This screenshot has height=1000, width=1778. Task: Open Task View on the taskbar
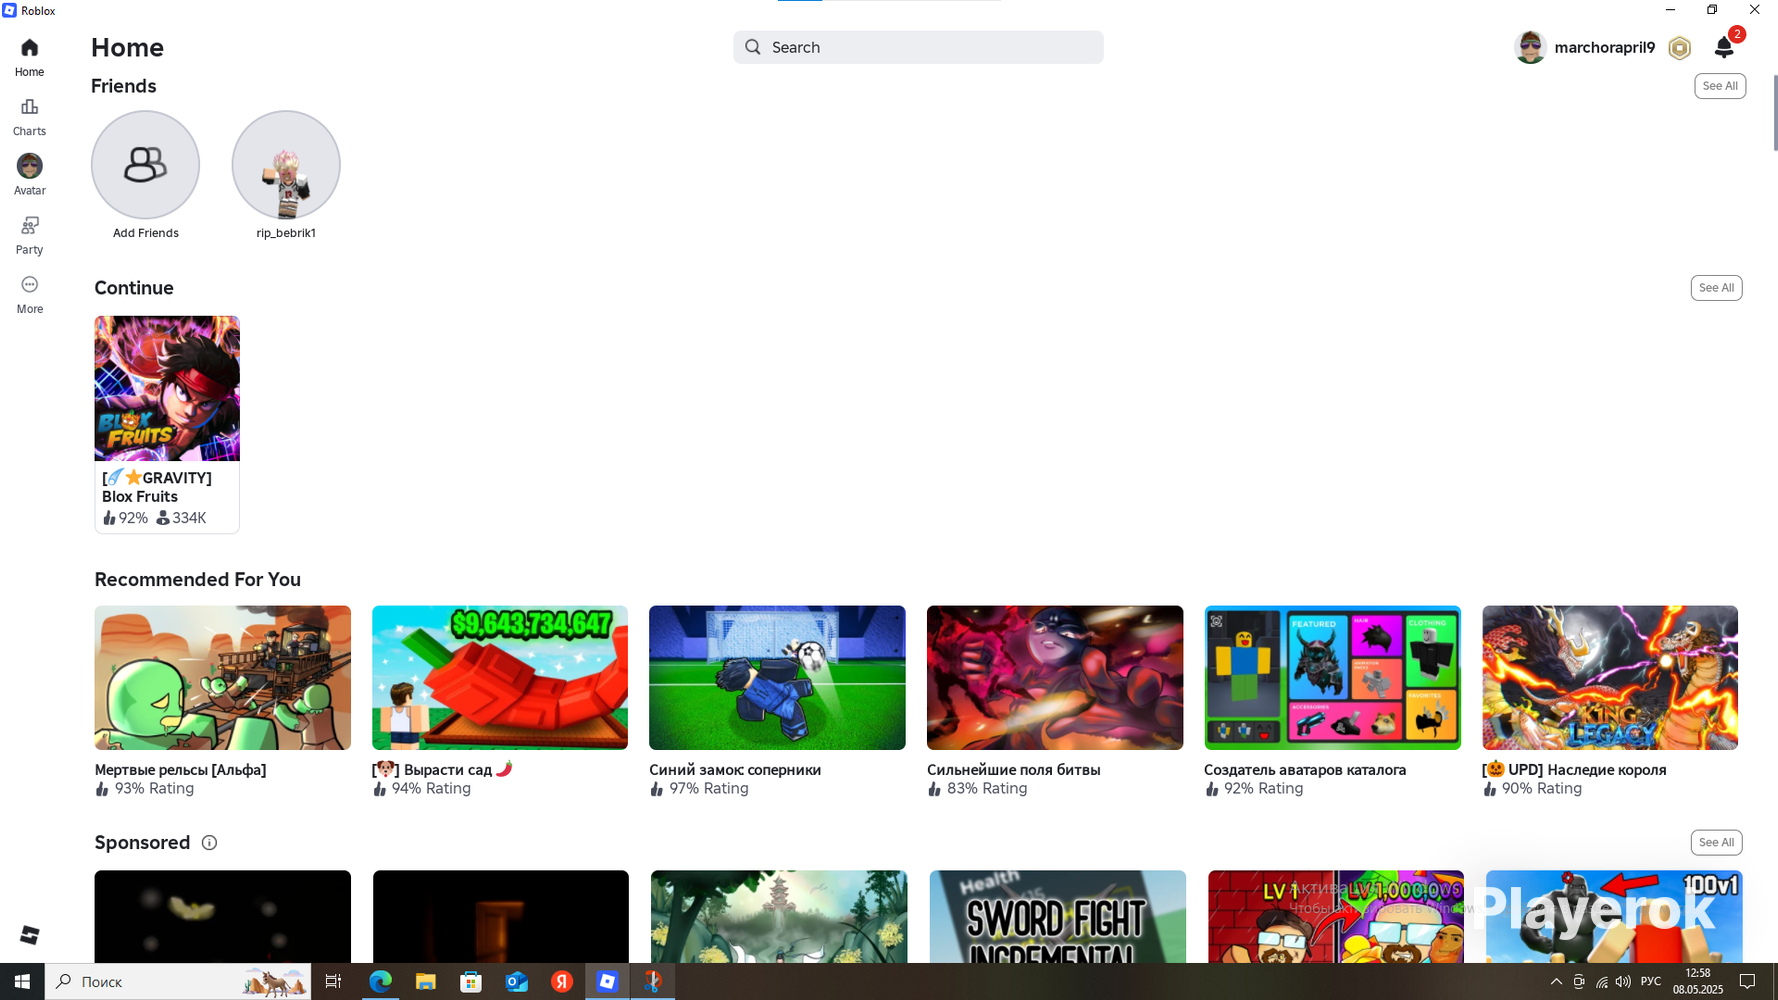tap(333, 981)
